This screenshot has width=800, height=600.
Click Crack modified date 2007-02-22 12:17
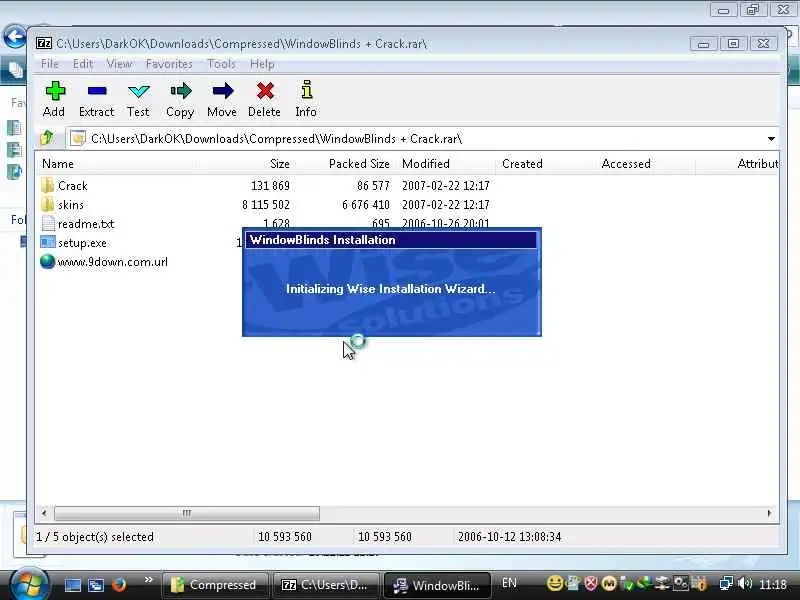(x=445, y=186)
